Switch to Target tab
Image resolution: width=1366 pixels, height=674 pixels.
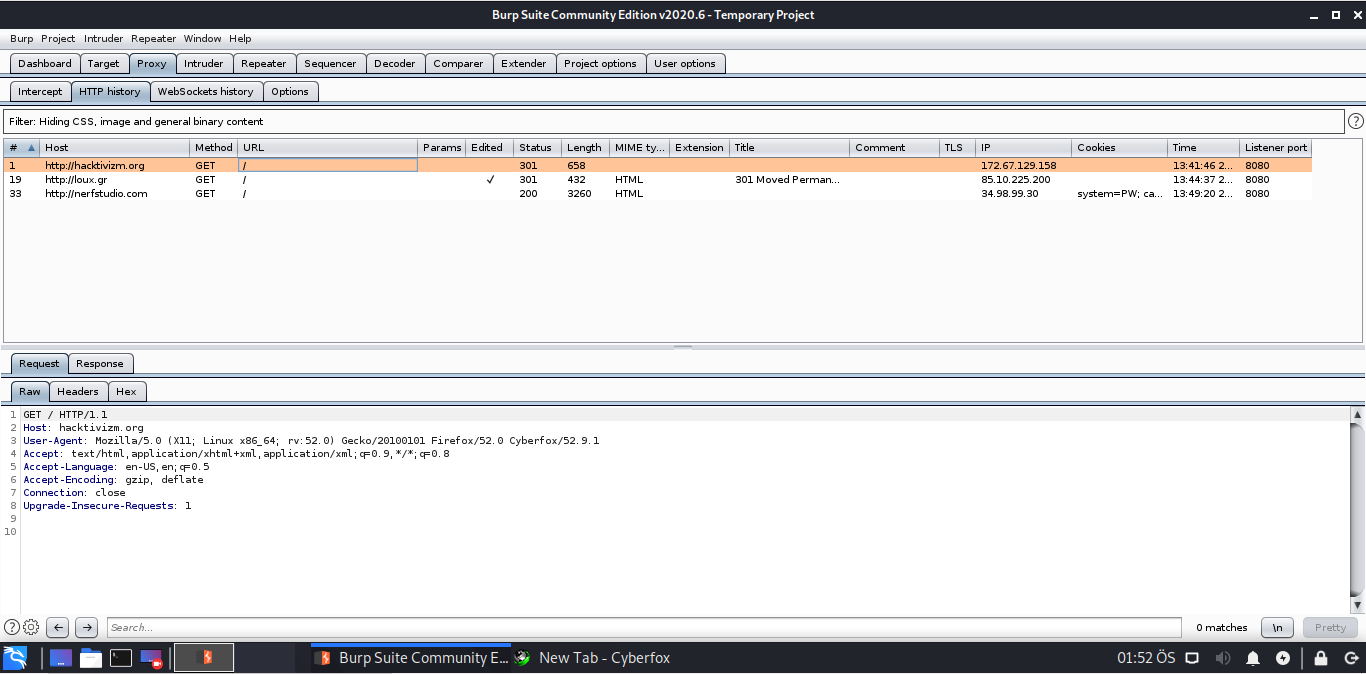[x=103, y=63]
